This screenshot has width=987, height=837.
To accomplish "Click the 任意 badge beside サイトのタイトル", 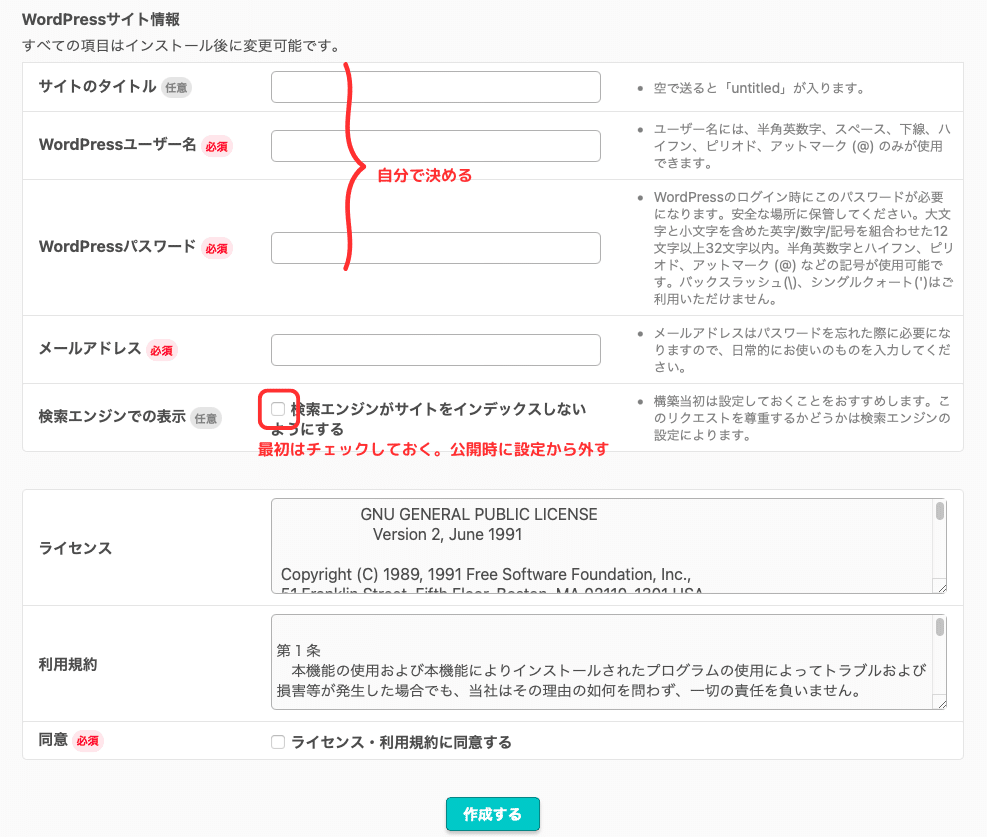I will point(176,87).
